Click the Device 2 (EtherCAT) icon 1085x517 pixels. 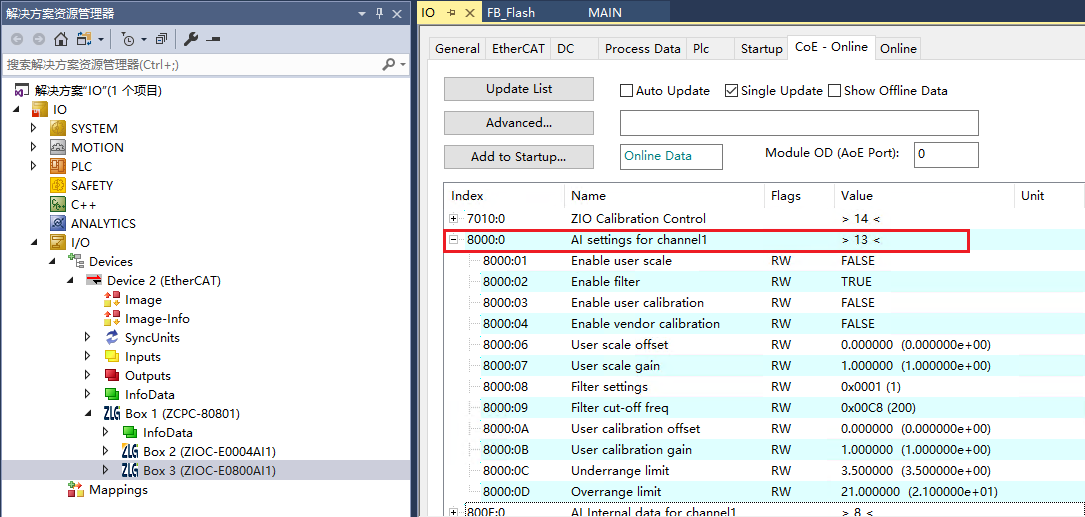coord(93,280)
